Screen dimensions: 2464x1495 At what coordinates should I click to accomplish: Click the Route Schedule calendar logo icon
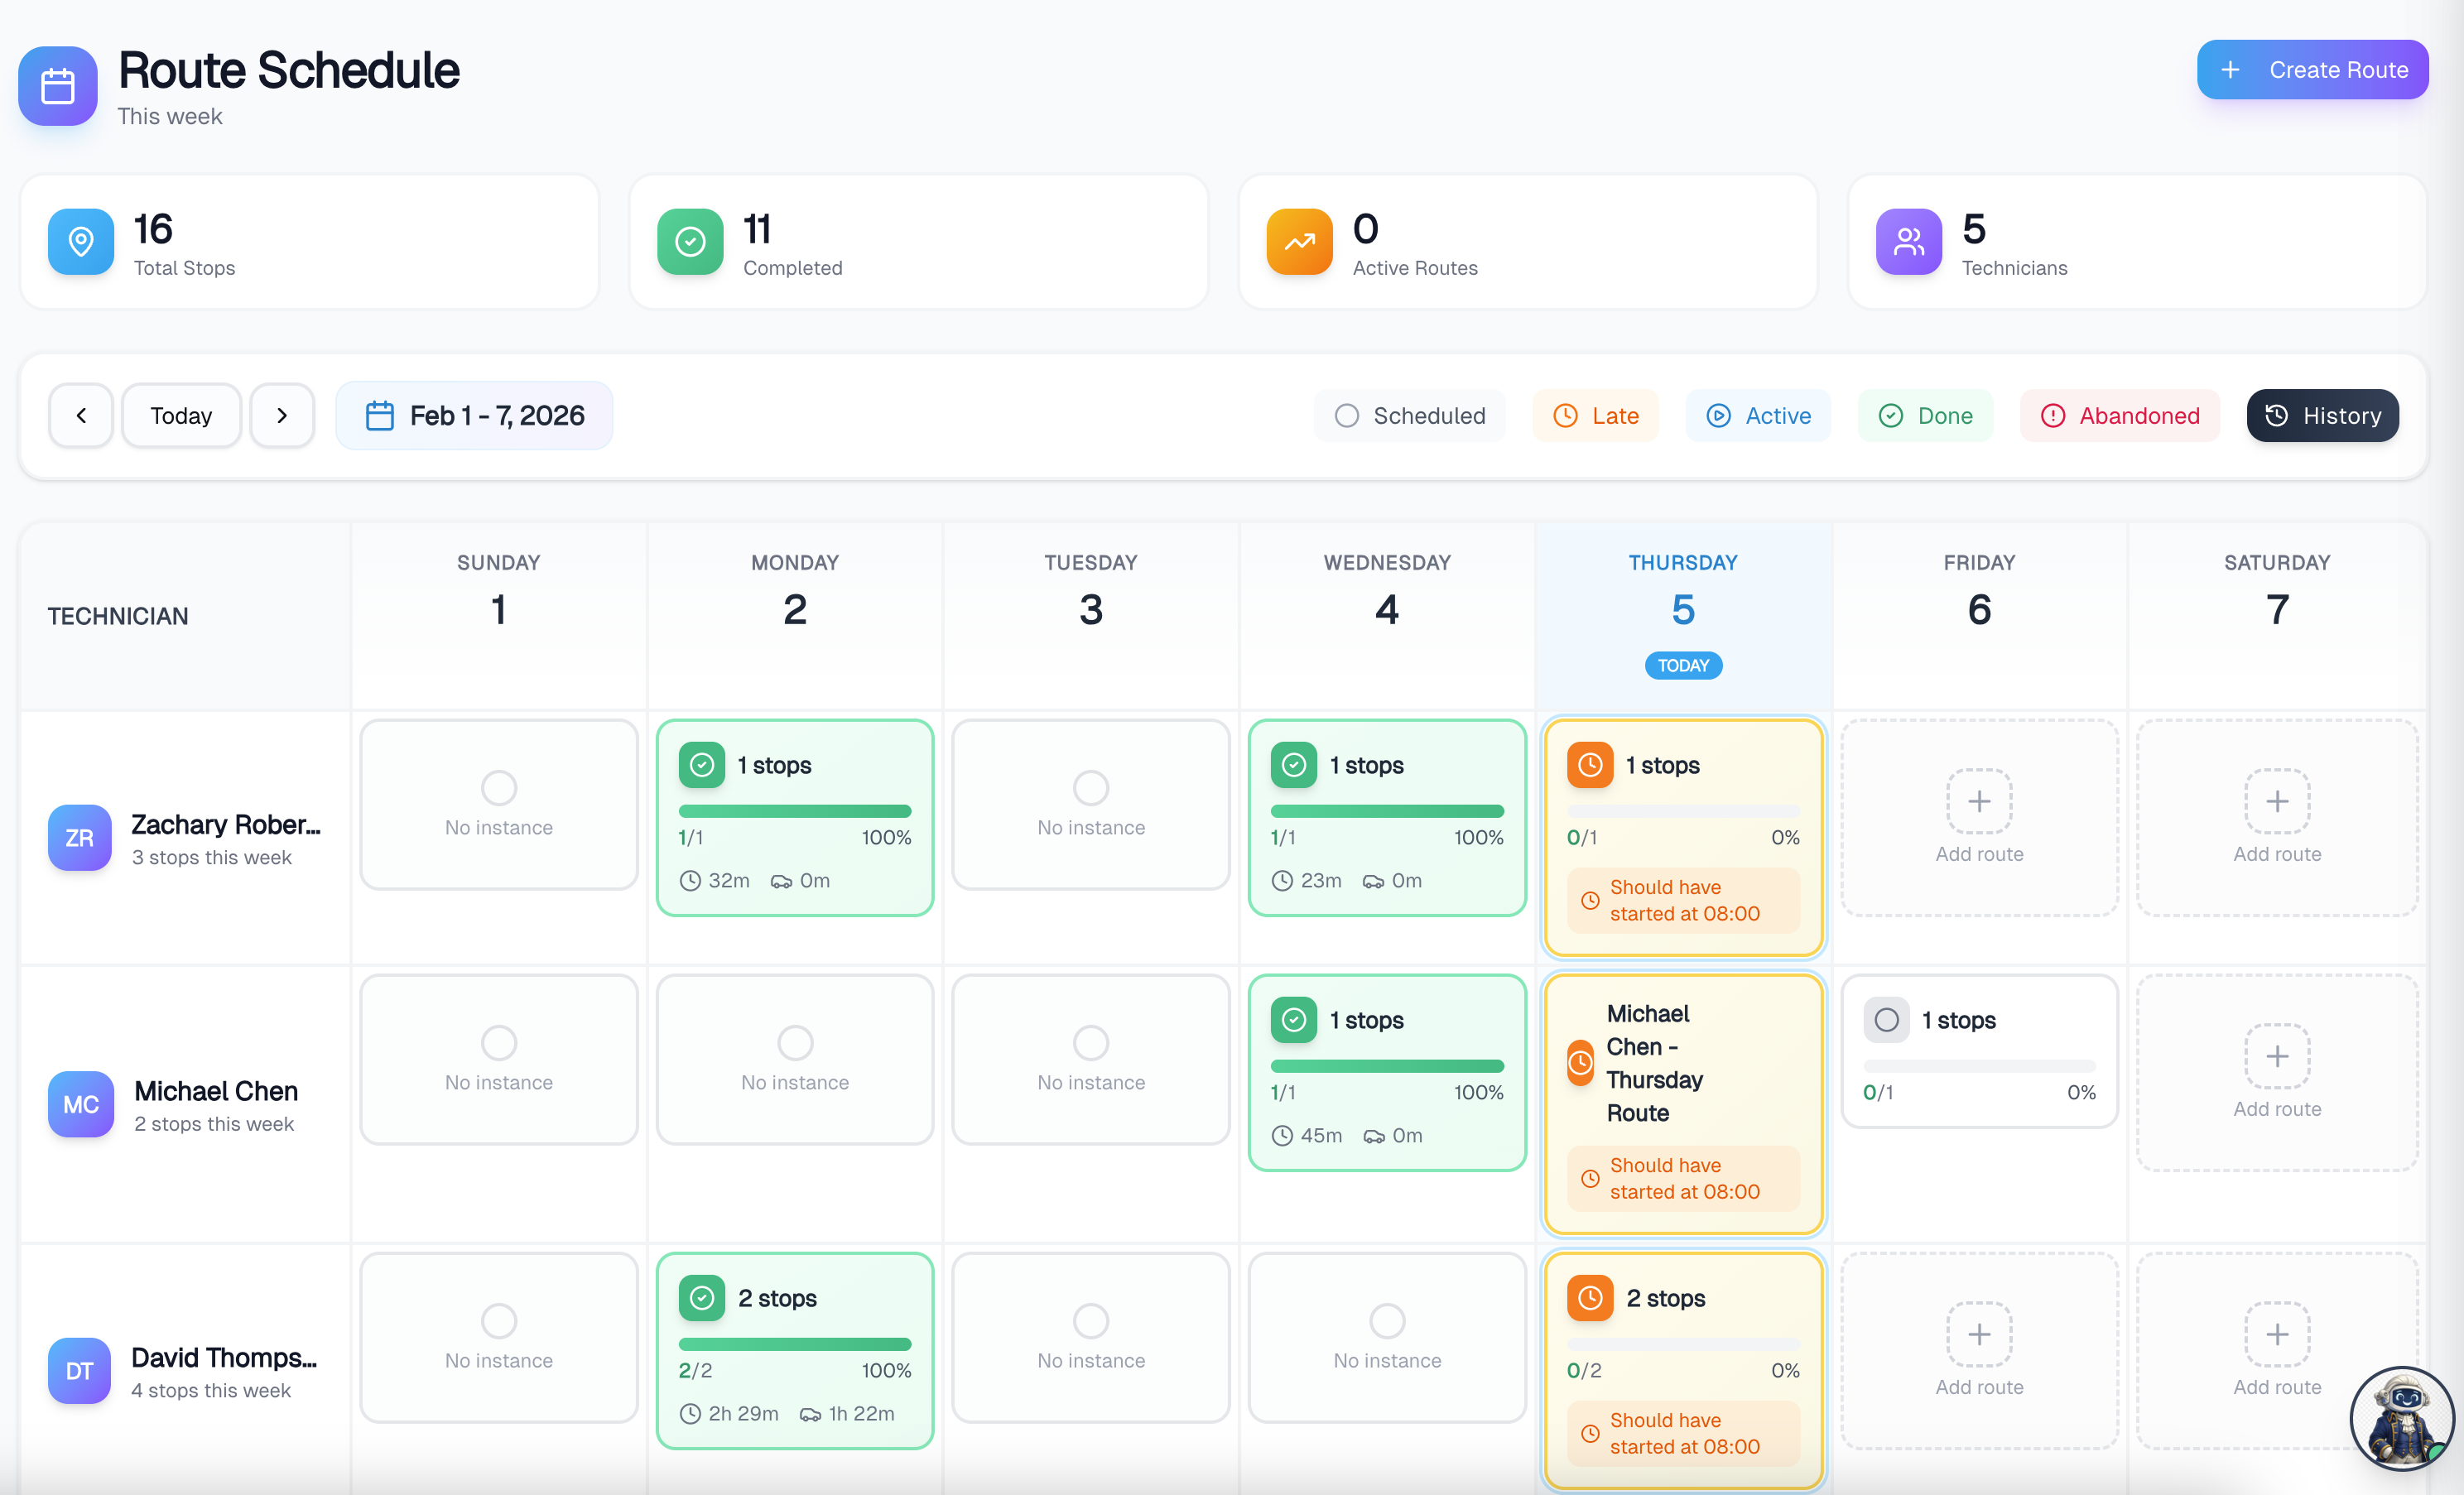coord(57,86)
